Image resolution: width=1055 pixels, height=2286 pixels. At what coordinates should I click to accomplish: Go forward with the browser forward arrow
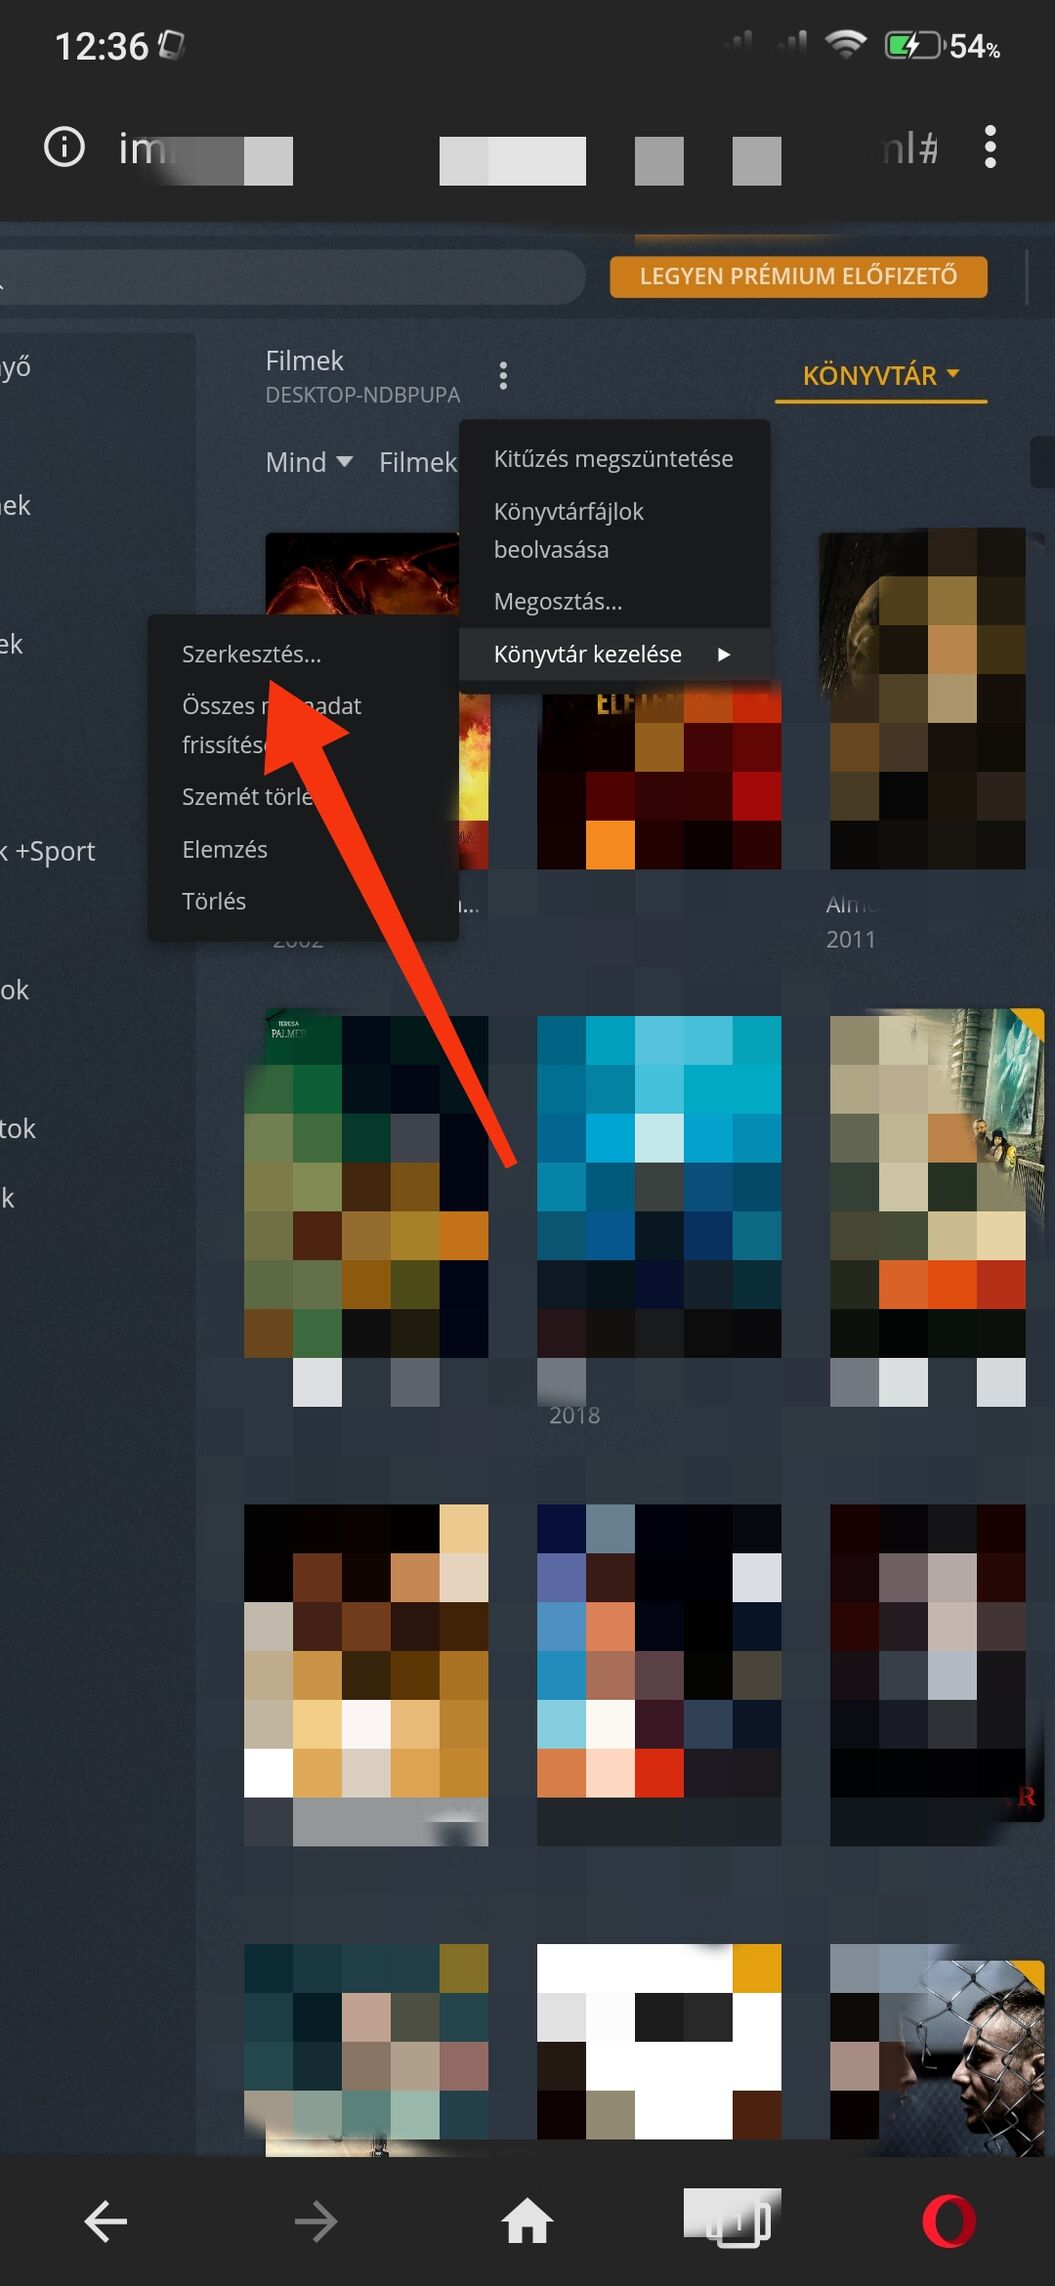(x=316, y=2222)
